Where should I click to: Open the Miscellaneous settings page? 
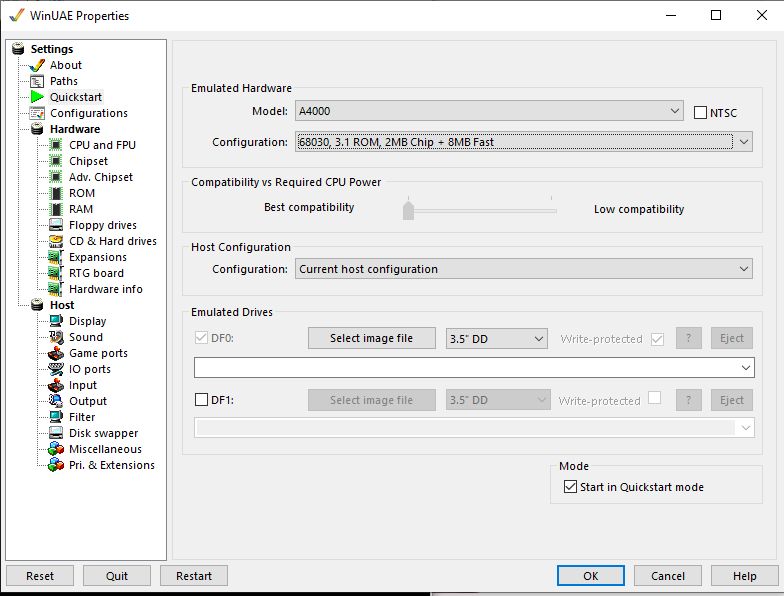click(105, 449)
